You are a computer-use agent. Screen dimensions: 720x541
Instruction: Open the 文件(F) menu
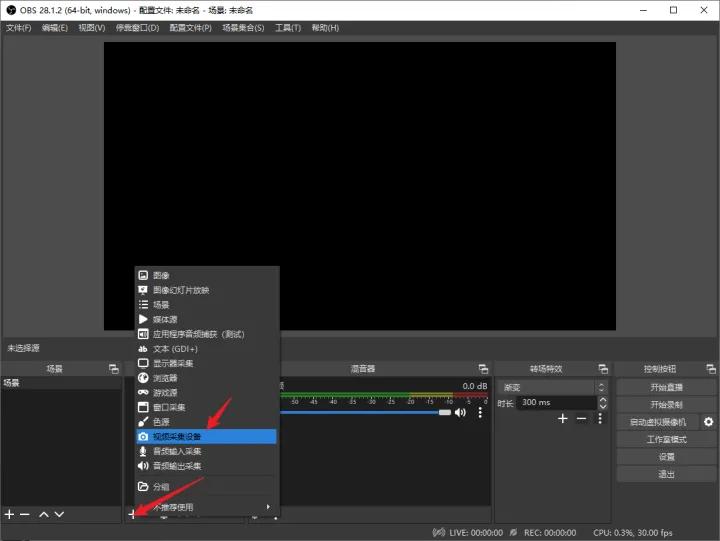[x=19, y=28]
